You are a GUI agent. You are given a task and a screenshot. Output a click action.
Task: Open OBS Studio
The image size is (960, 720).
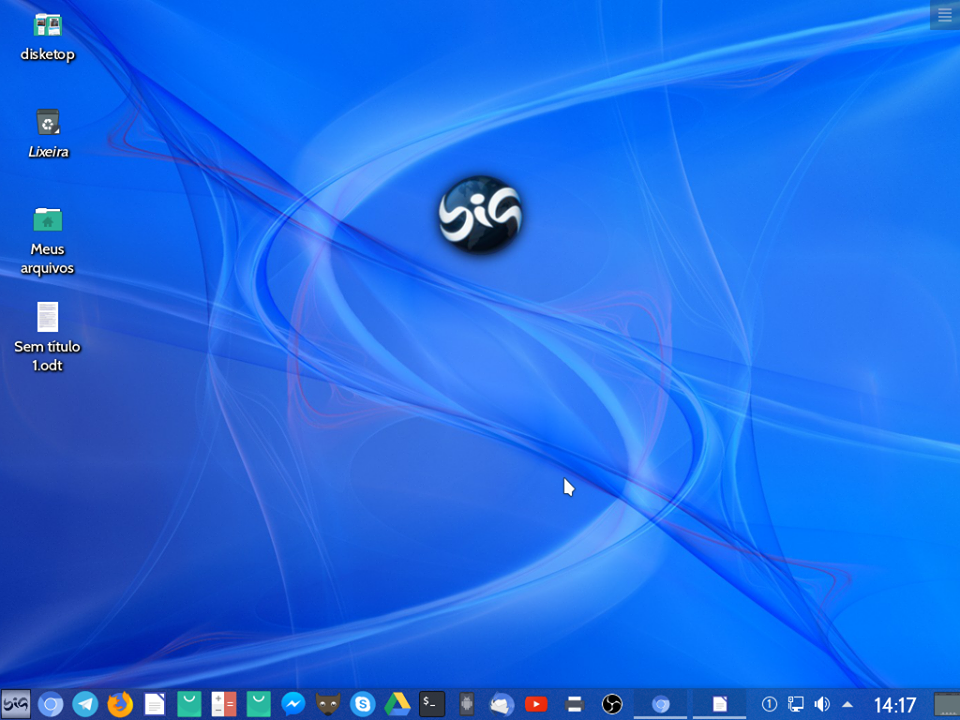tap(612, 703)
